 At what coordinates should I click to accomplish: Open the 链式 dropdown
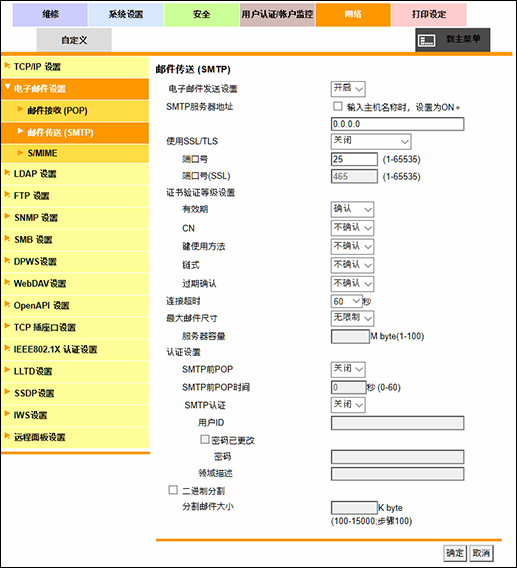click(x=352, y=265)
